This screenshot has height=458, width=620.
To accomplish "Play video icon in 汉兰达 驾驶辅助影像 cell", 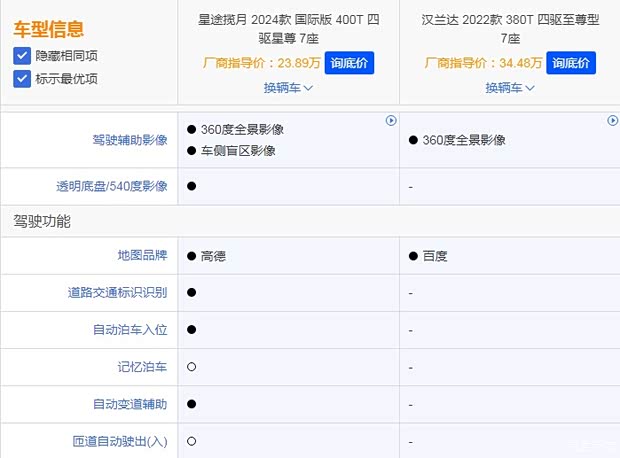I will pyautogui.click(x=612, y=120).
